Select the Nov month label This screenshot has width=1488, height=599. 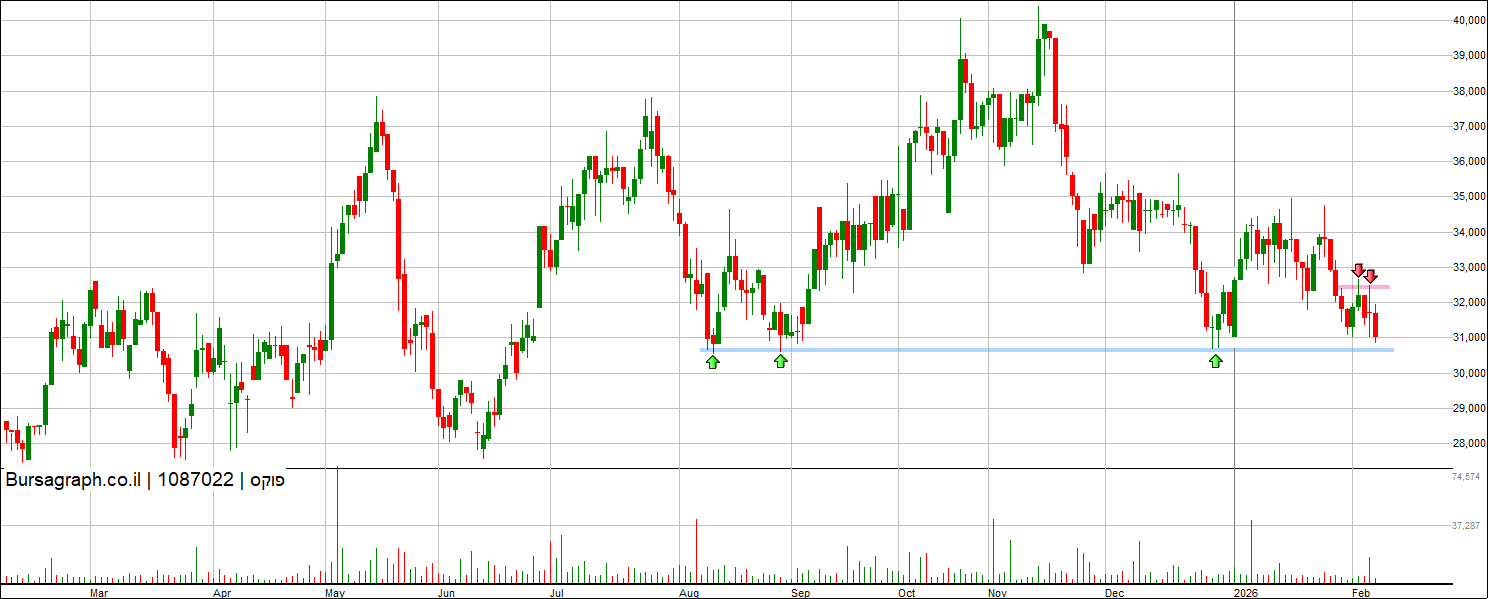point(997,593)
